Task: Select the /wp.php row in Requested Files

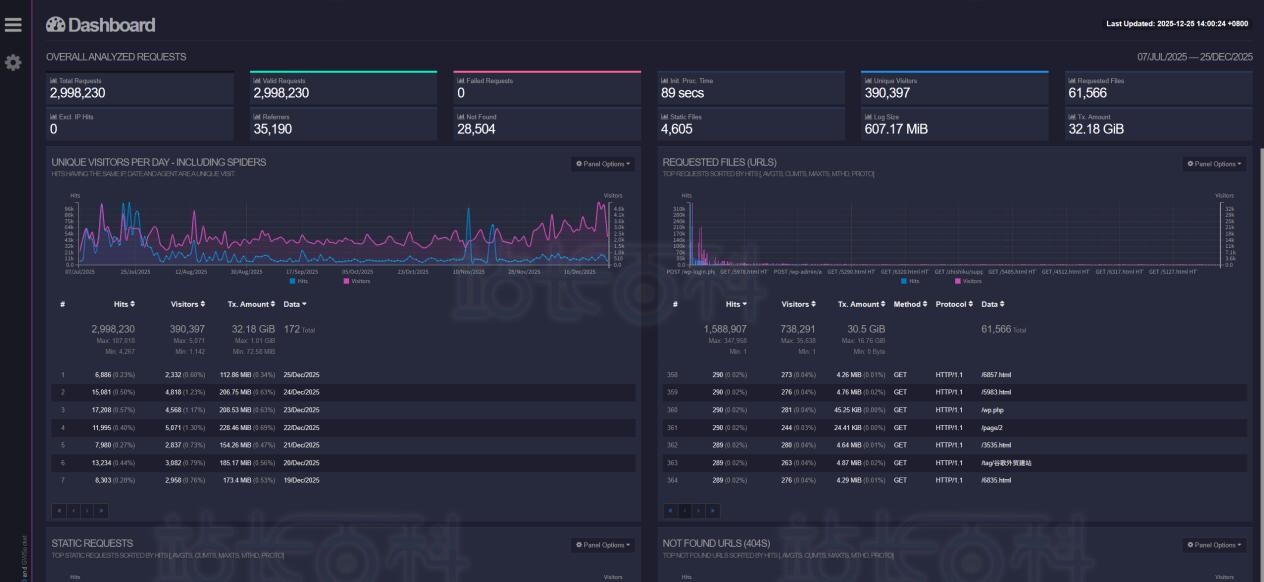Action: [992, 409]
